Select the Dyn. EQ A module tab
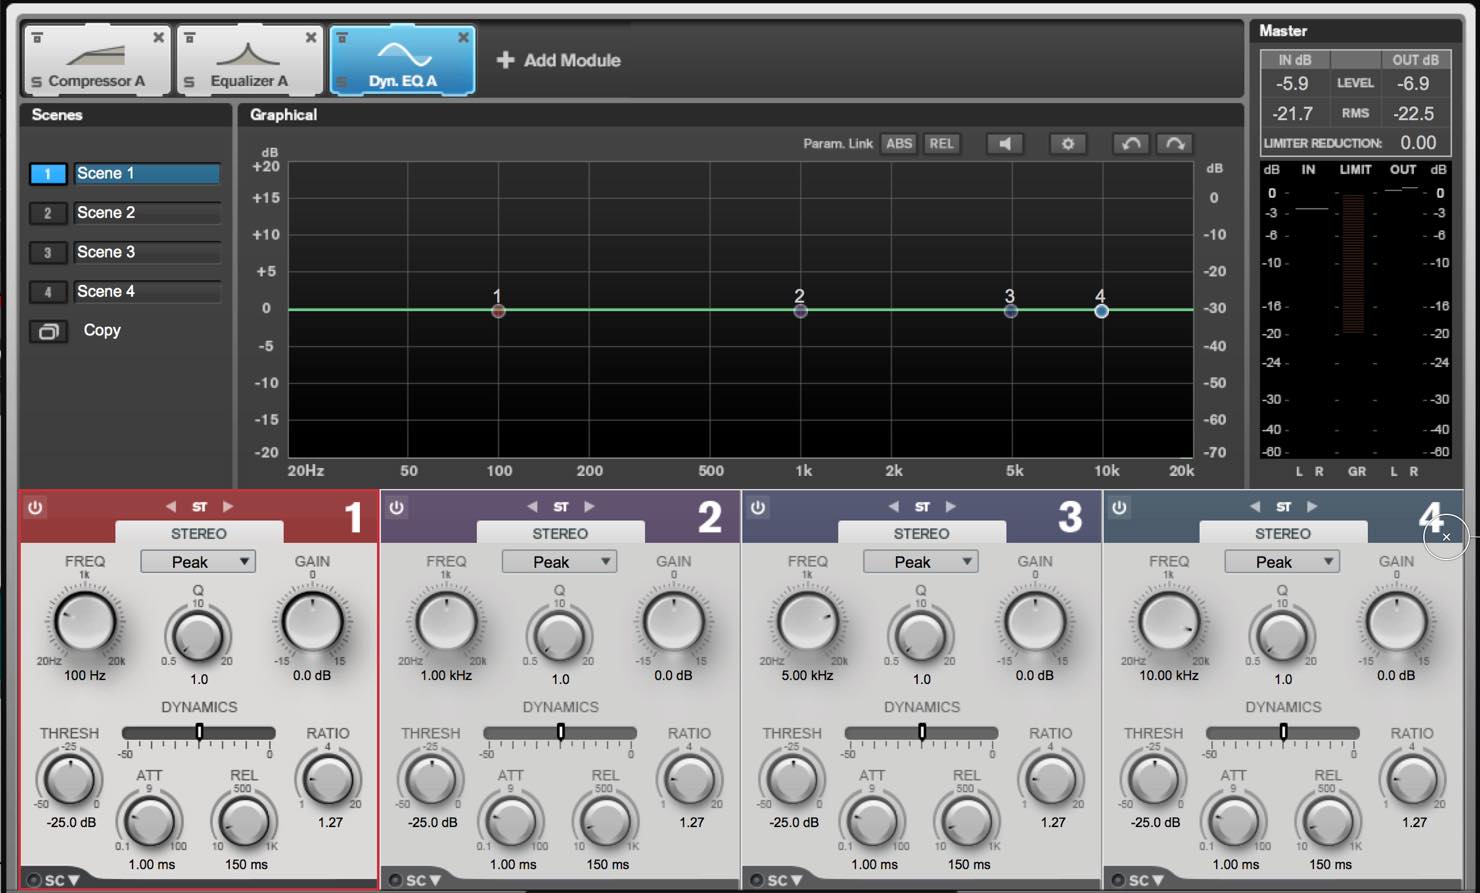 tap(402, 61)
